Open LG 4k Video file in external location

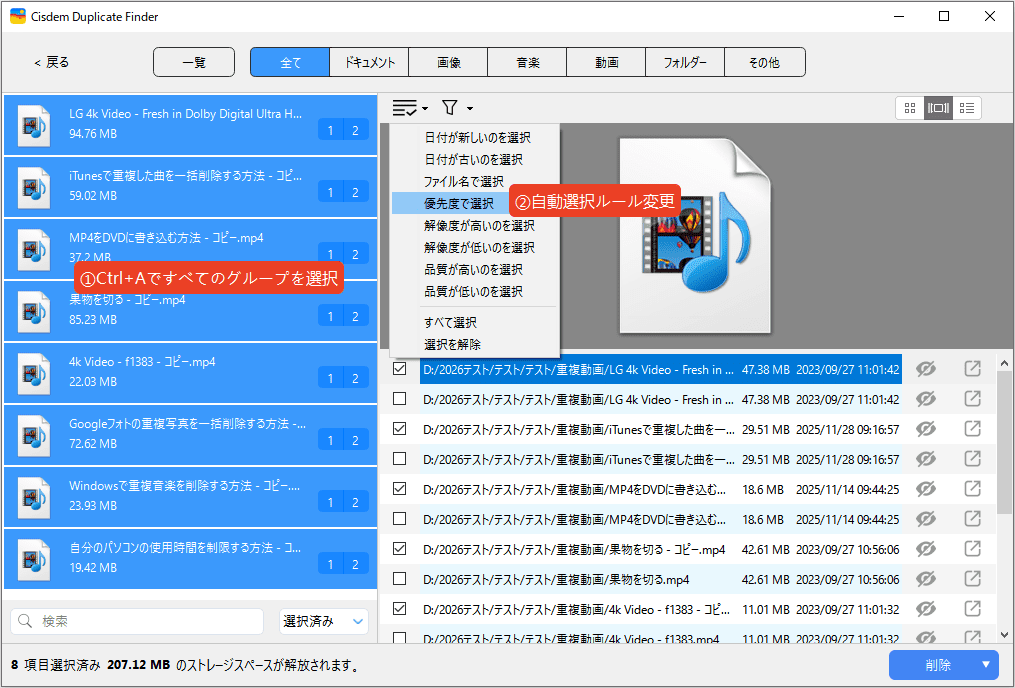point(972,369)
